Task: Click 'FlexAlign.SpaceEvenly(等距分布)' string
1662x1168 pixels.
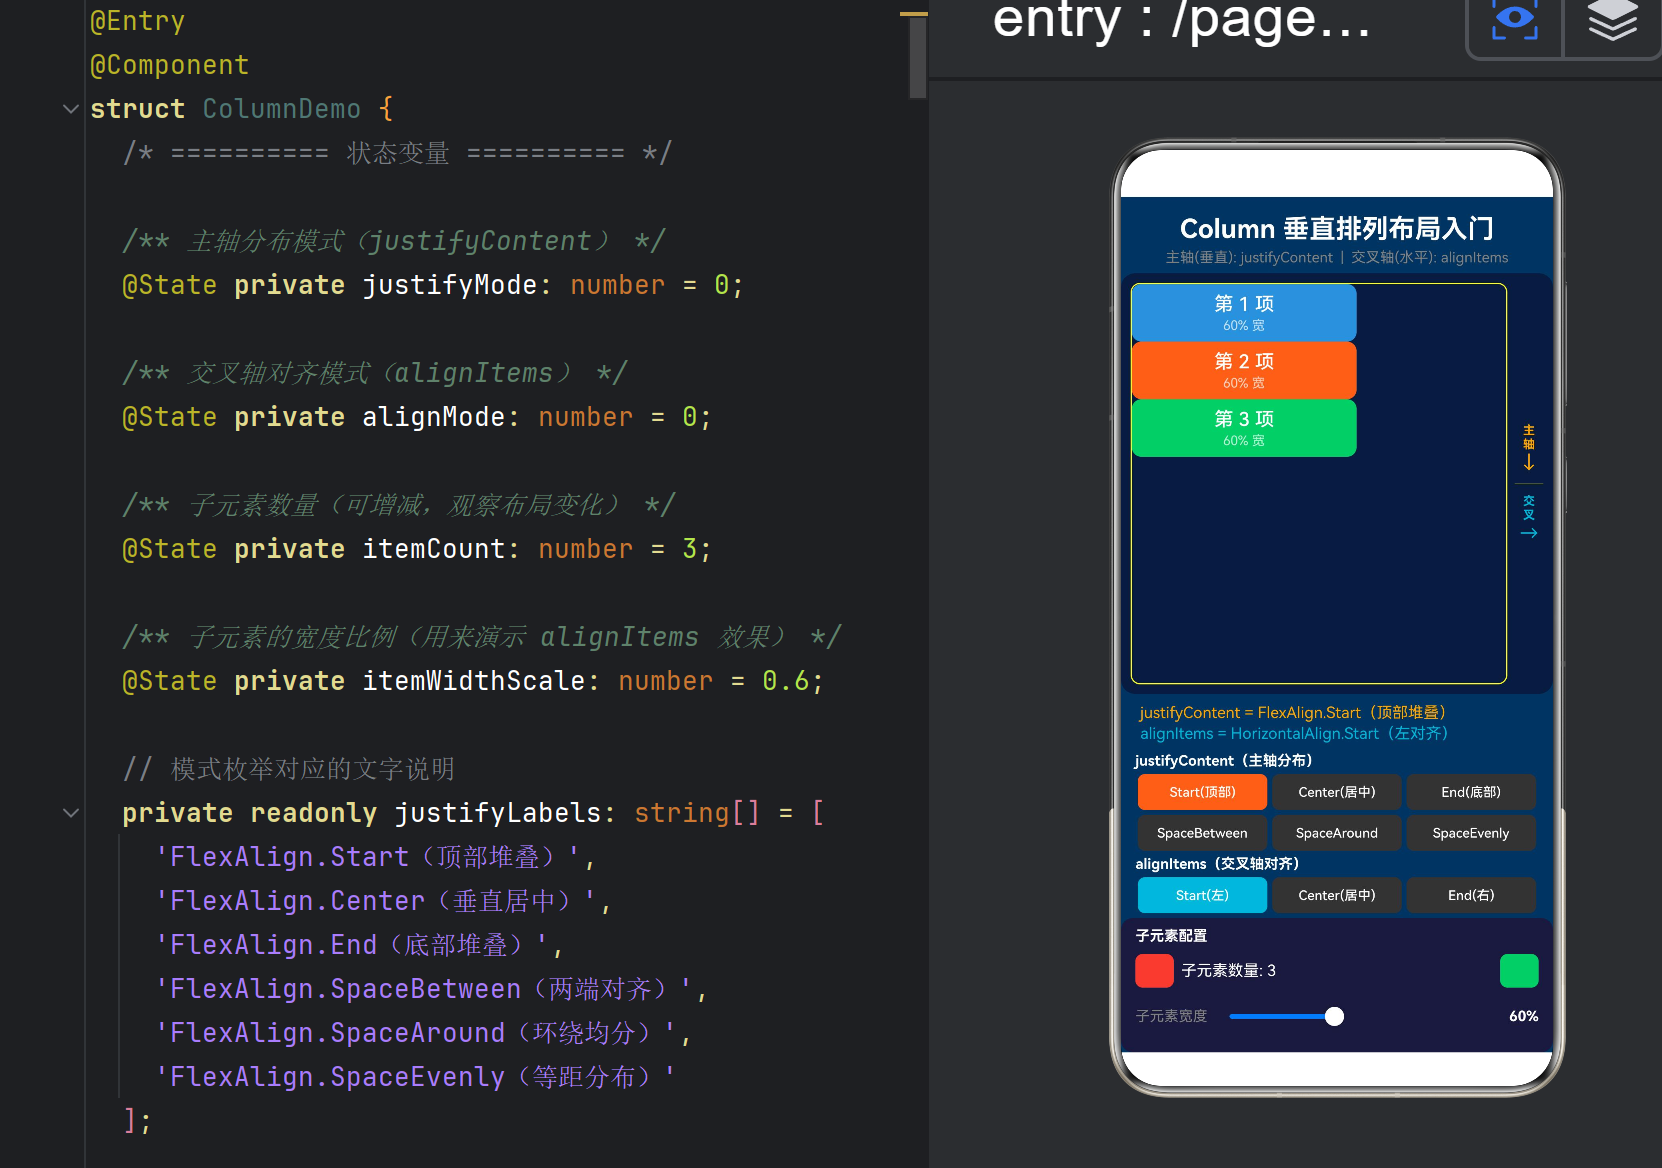Action: tap(416, 1077)
